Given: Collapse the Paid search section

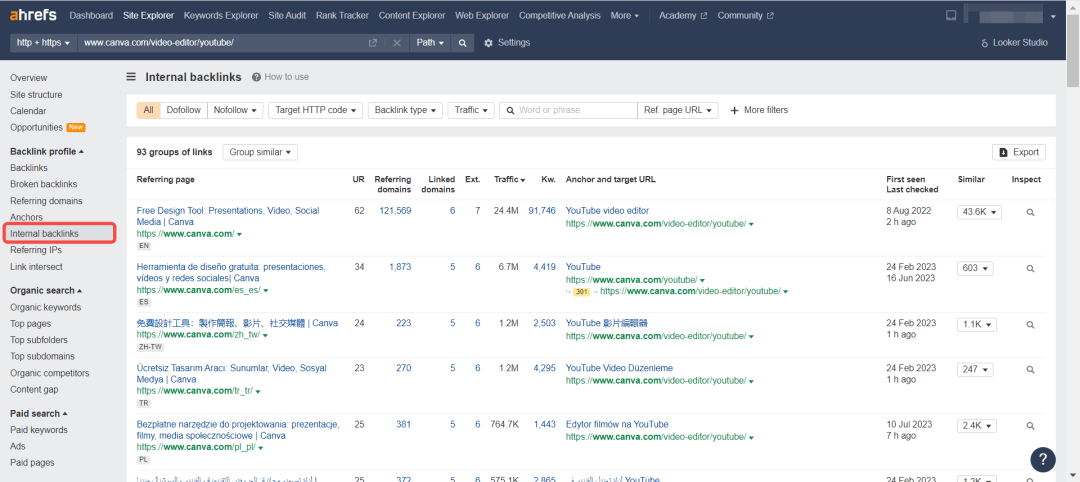Looking at the screenshot, I should point(39,414).
